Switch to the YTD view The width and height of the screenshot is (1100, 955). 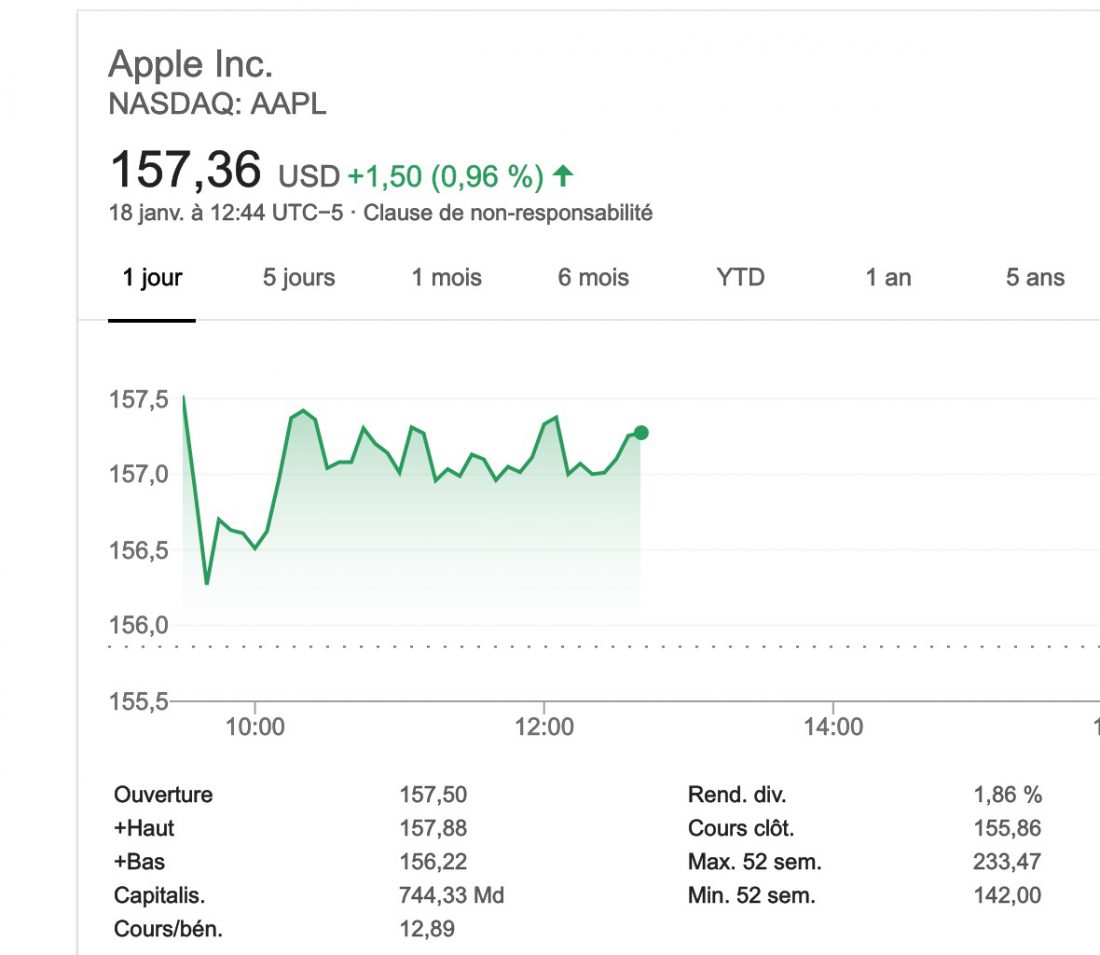[741, 277]
